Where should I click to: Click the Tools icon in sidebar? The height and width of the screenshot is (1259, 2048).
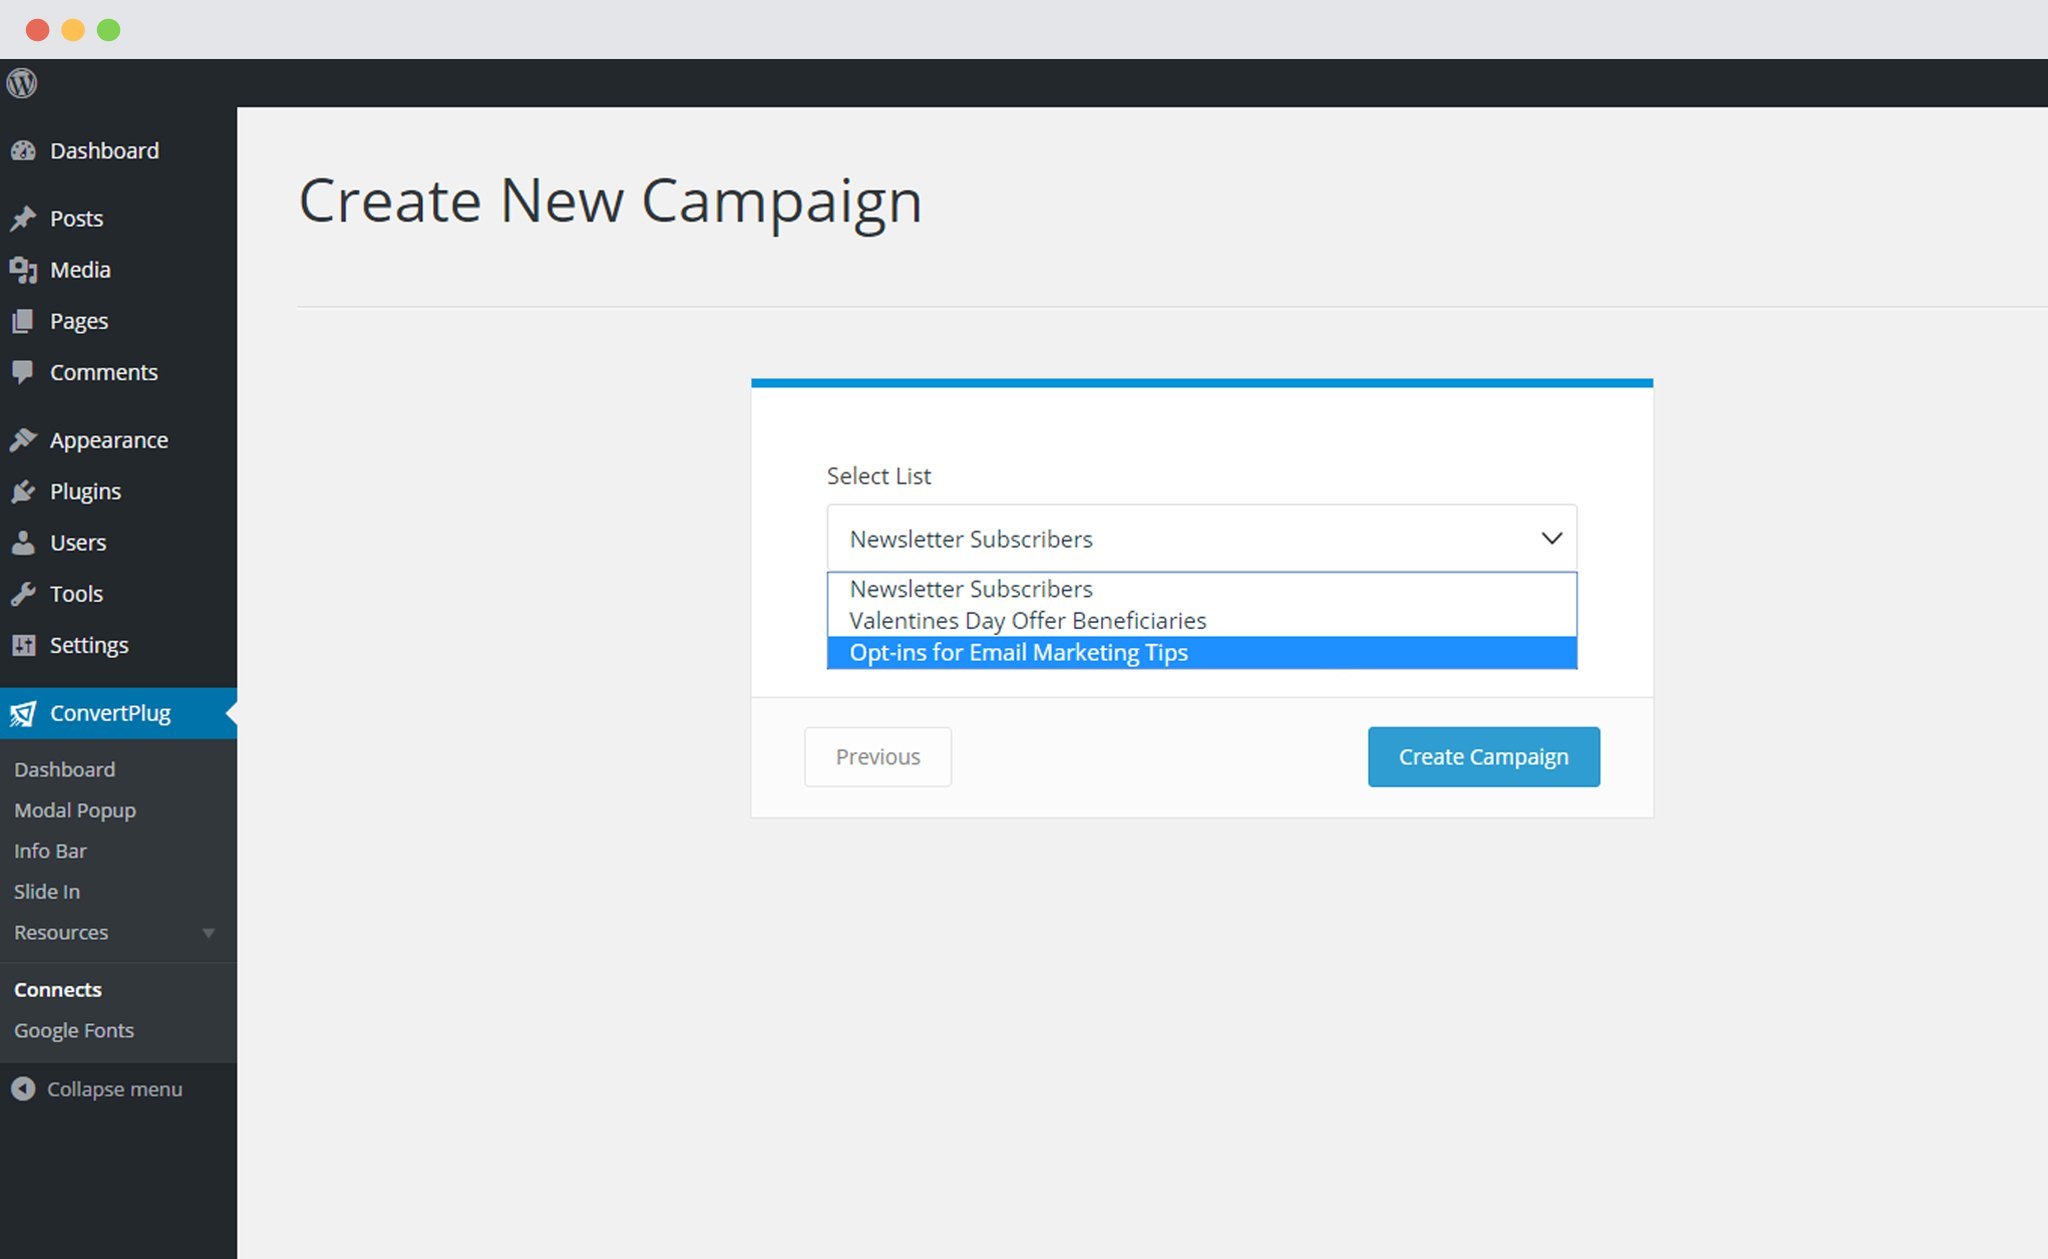[x=22, y=592]
